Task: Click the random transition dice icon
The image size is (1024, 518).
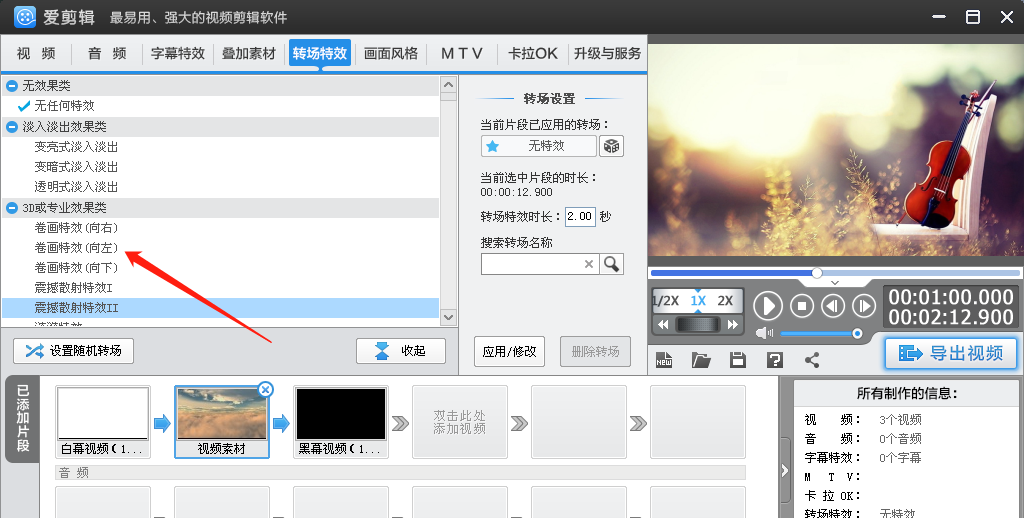Action: [x=611, y=146]
